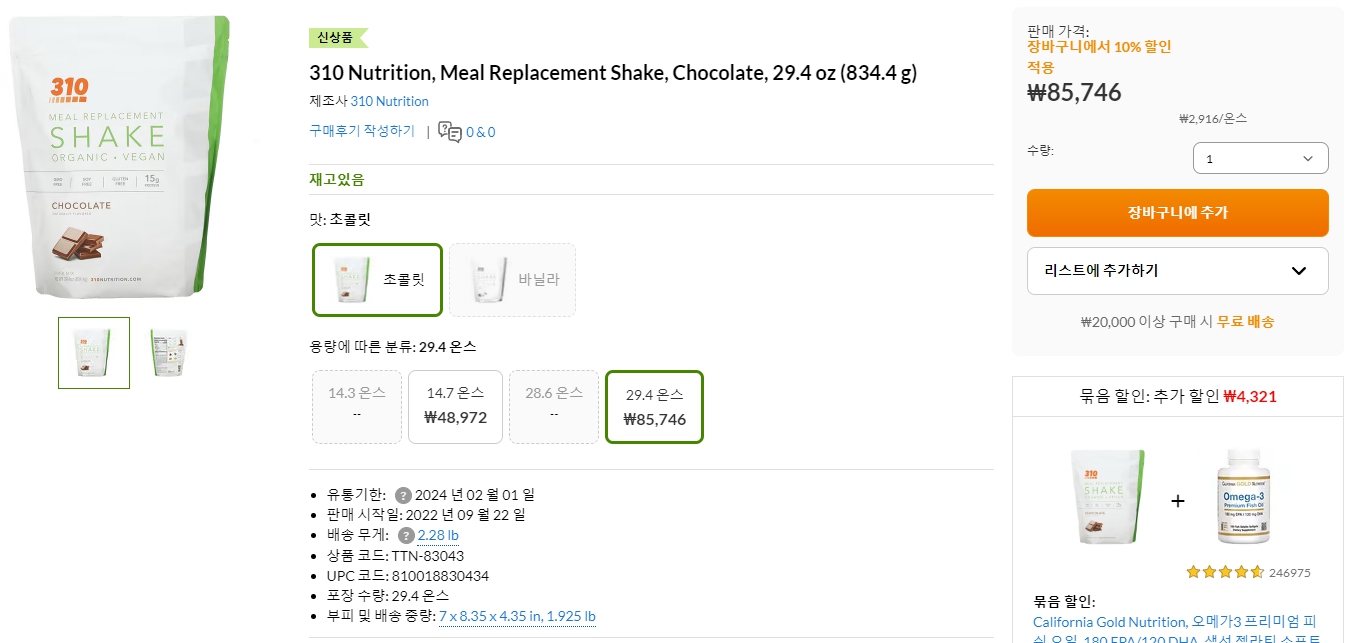Select the second product image thumbnail
1348x643 pixels.
(x=167, y=353)
